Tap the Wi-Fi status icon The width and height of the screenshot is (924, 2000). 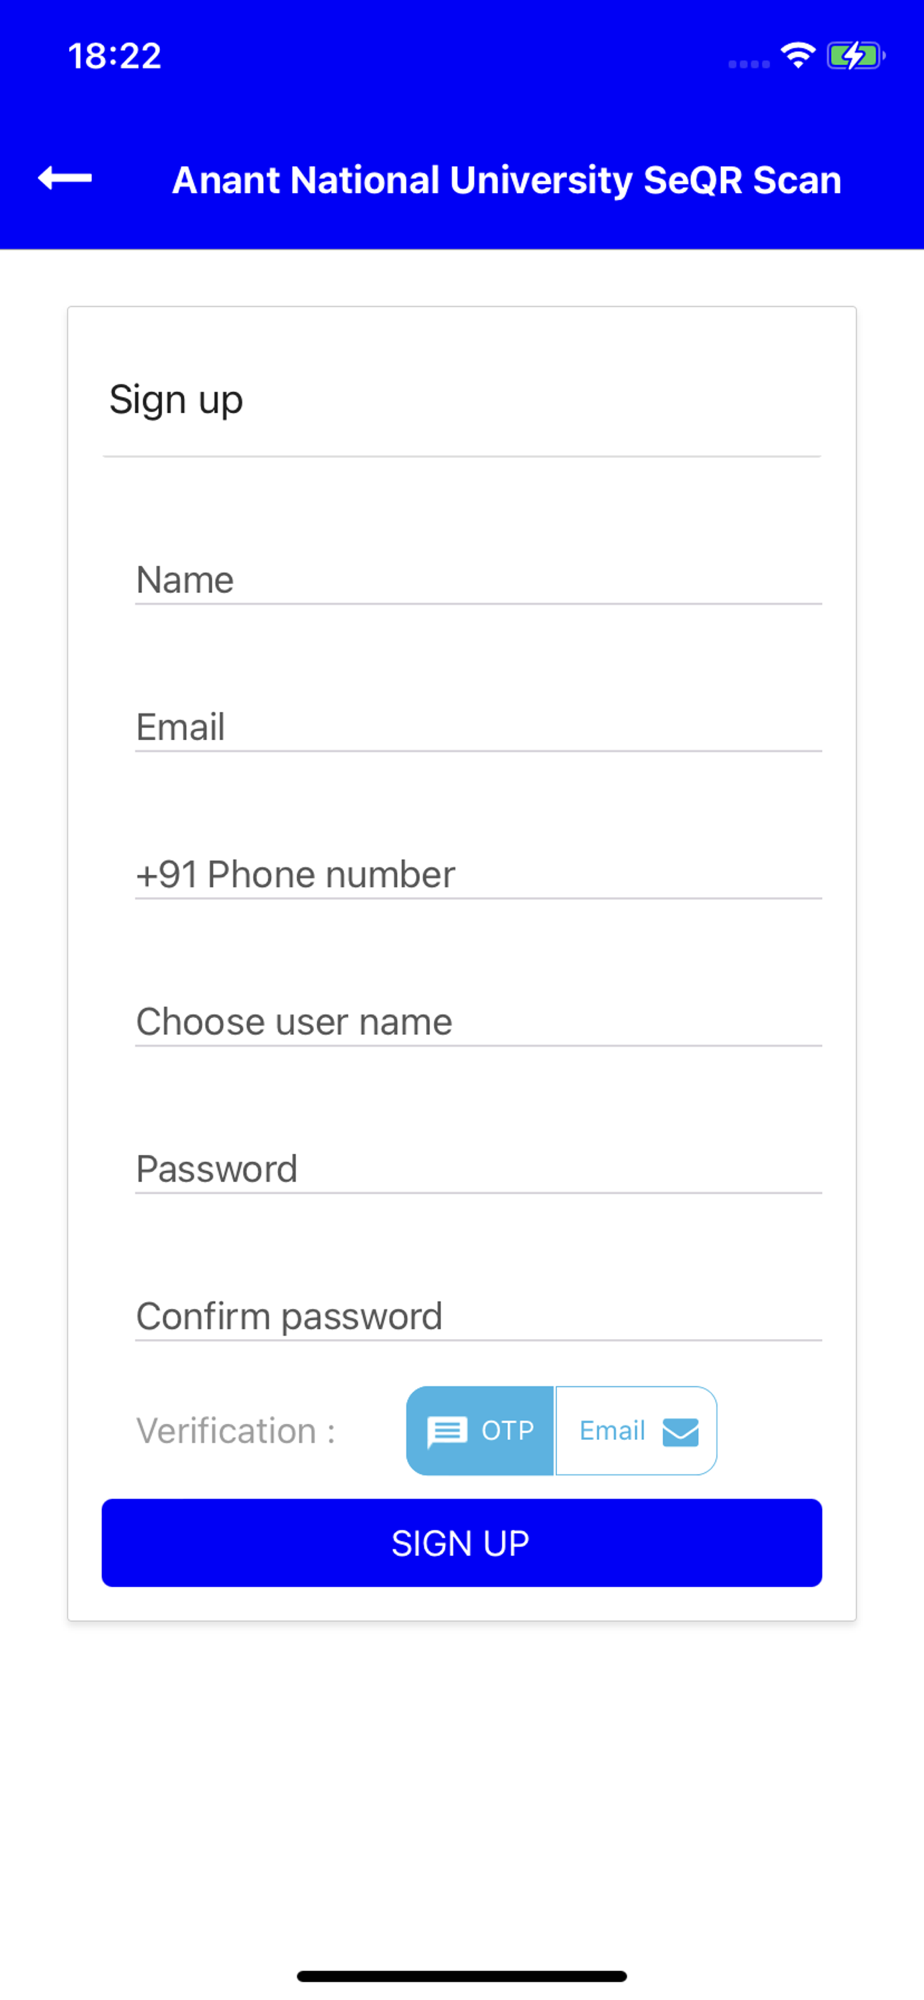click(798, 55)
